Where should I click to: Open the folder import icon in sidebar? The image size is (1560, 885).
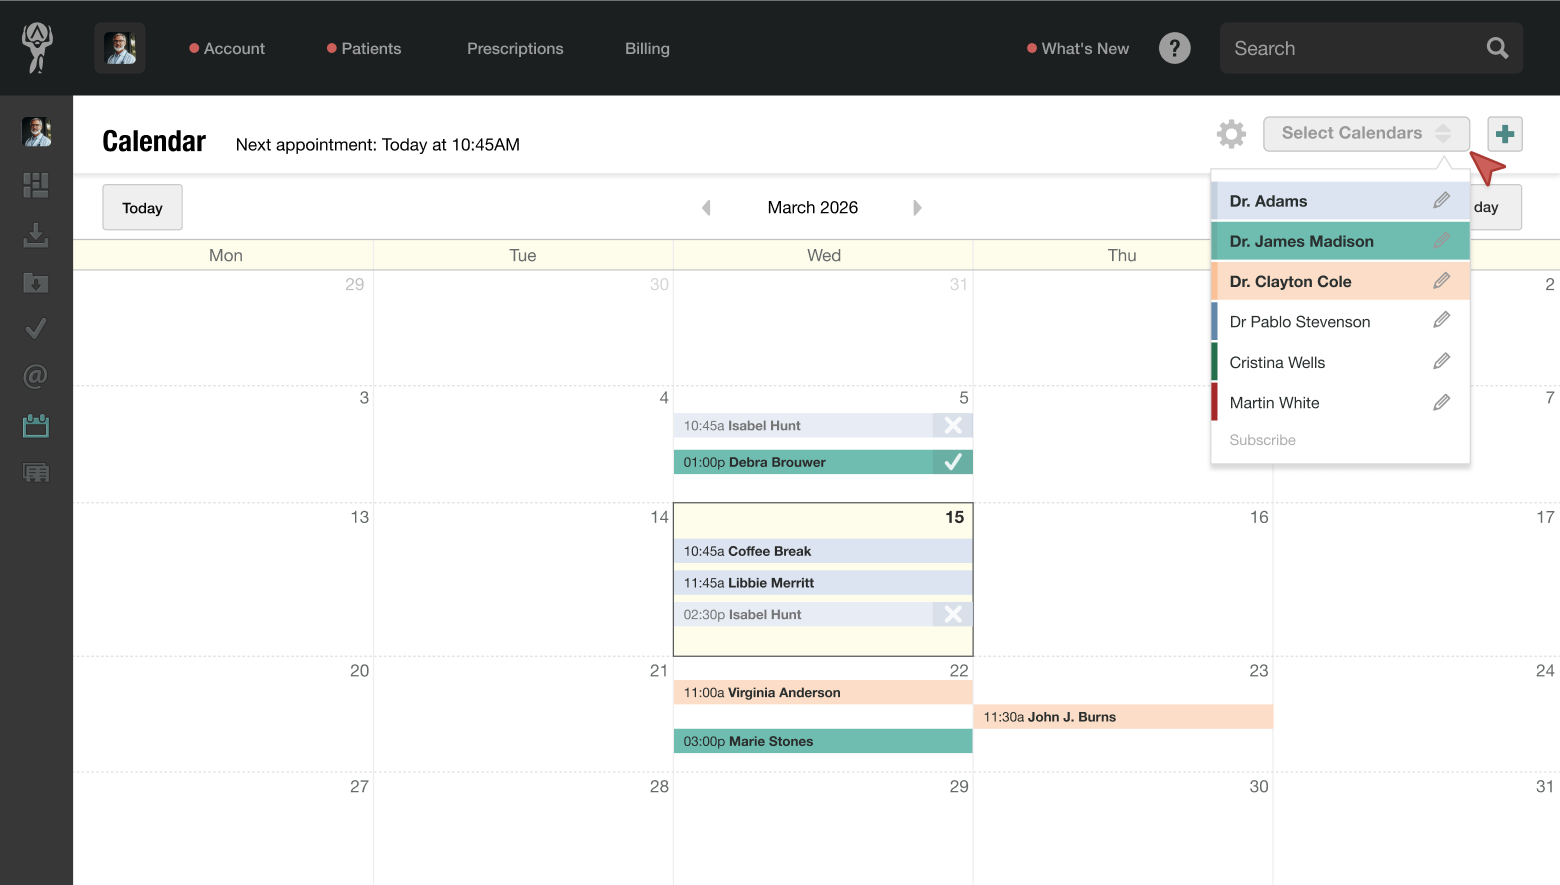(x=35, y=283)
